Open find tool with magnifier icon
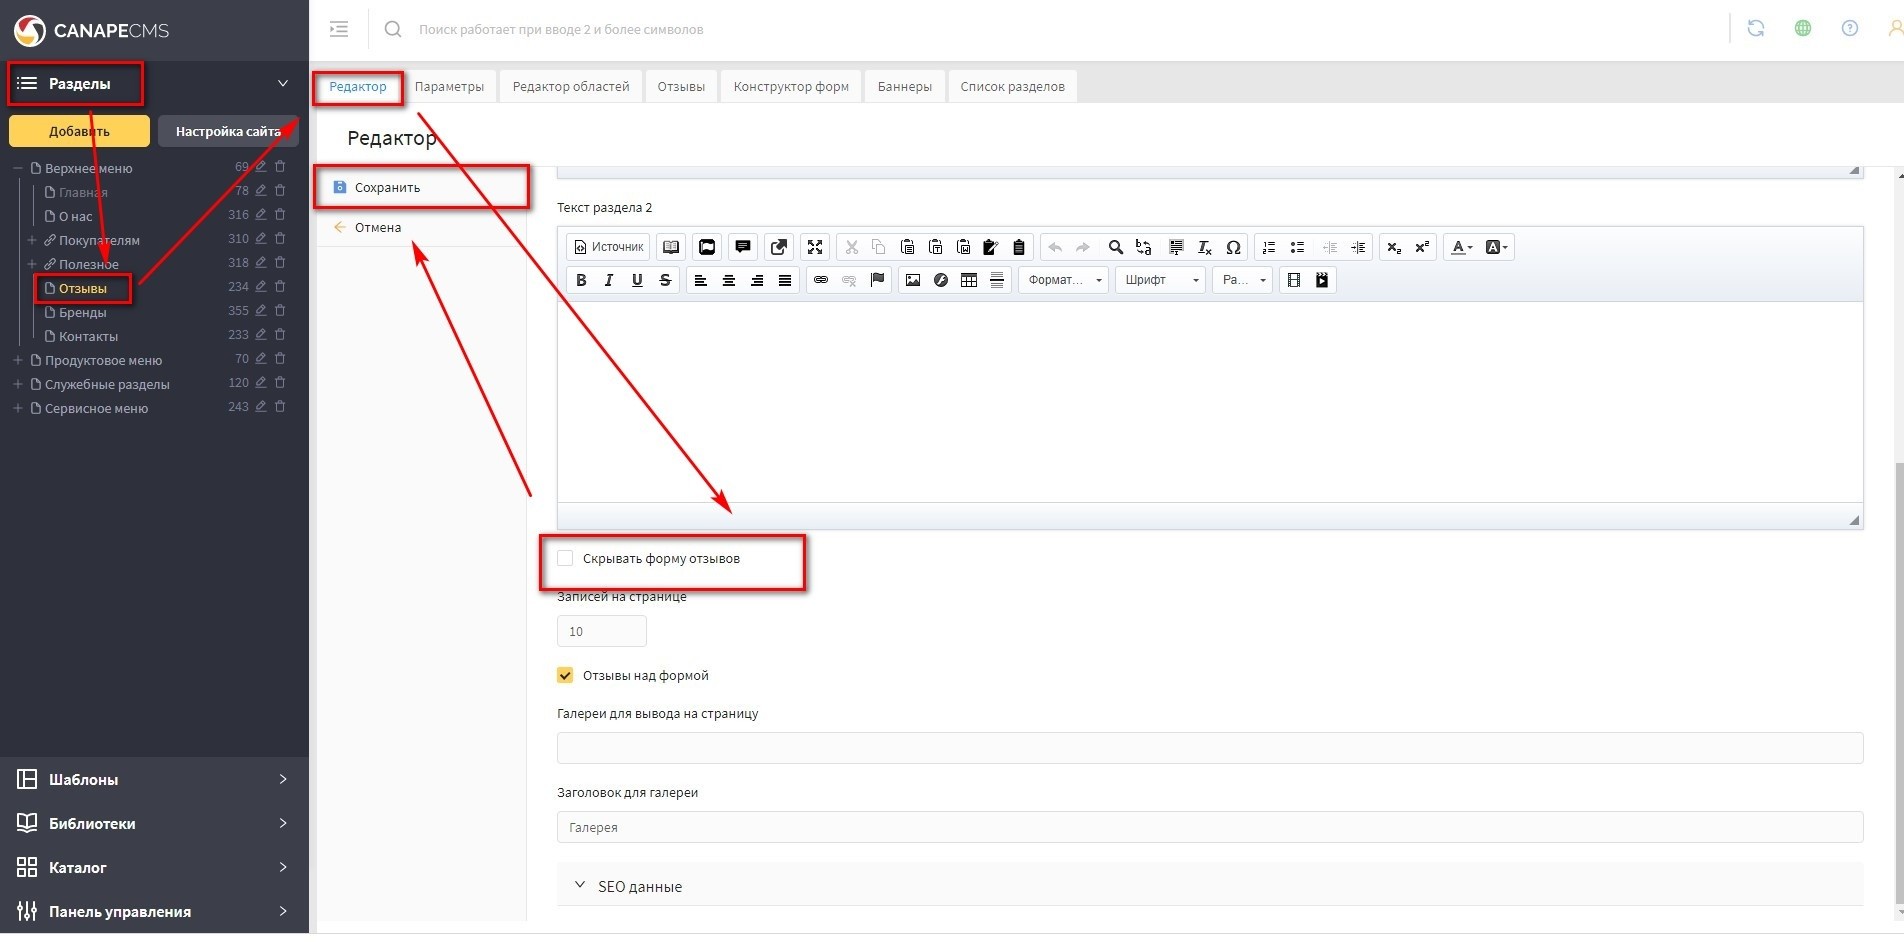 pyautogui.click(x=1115, y=248)
